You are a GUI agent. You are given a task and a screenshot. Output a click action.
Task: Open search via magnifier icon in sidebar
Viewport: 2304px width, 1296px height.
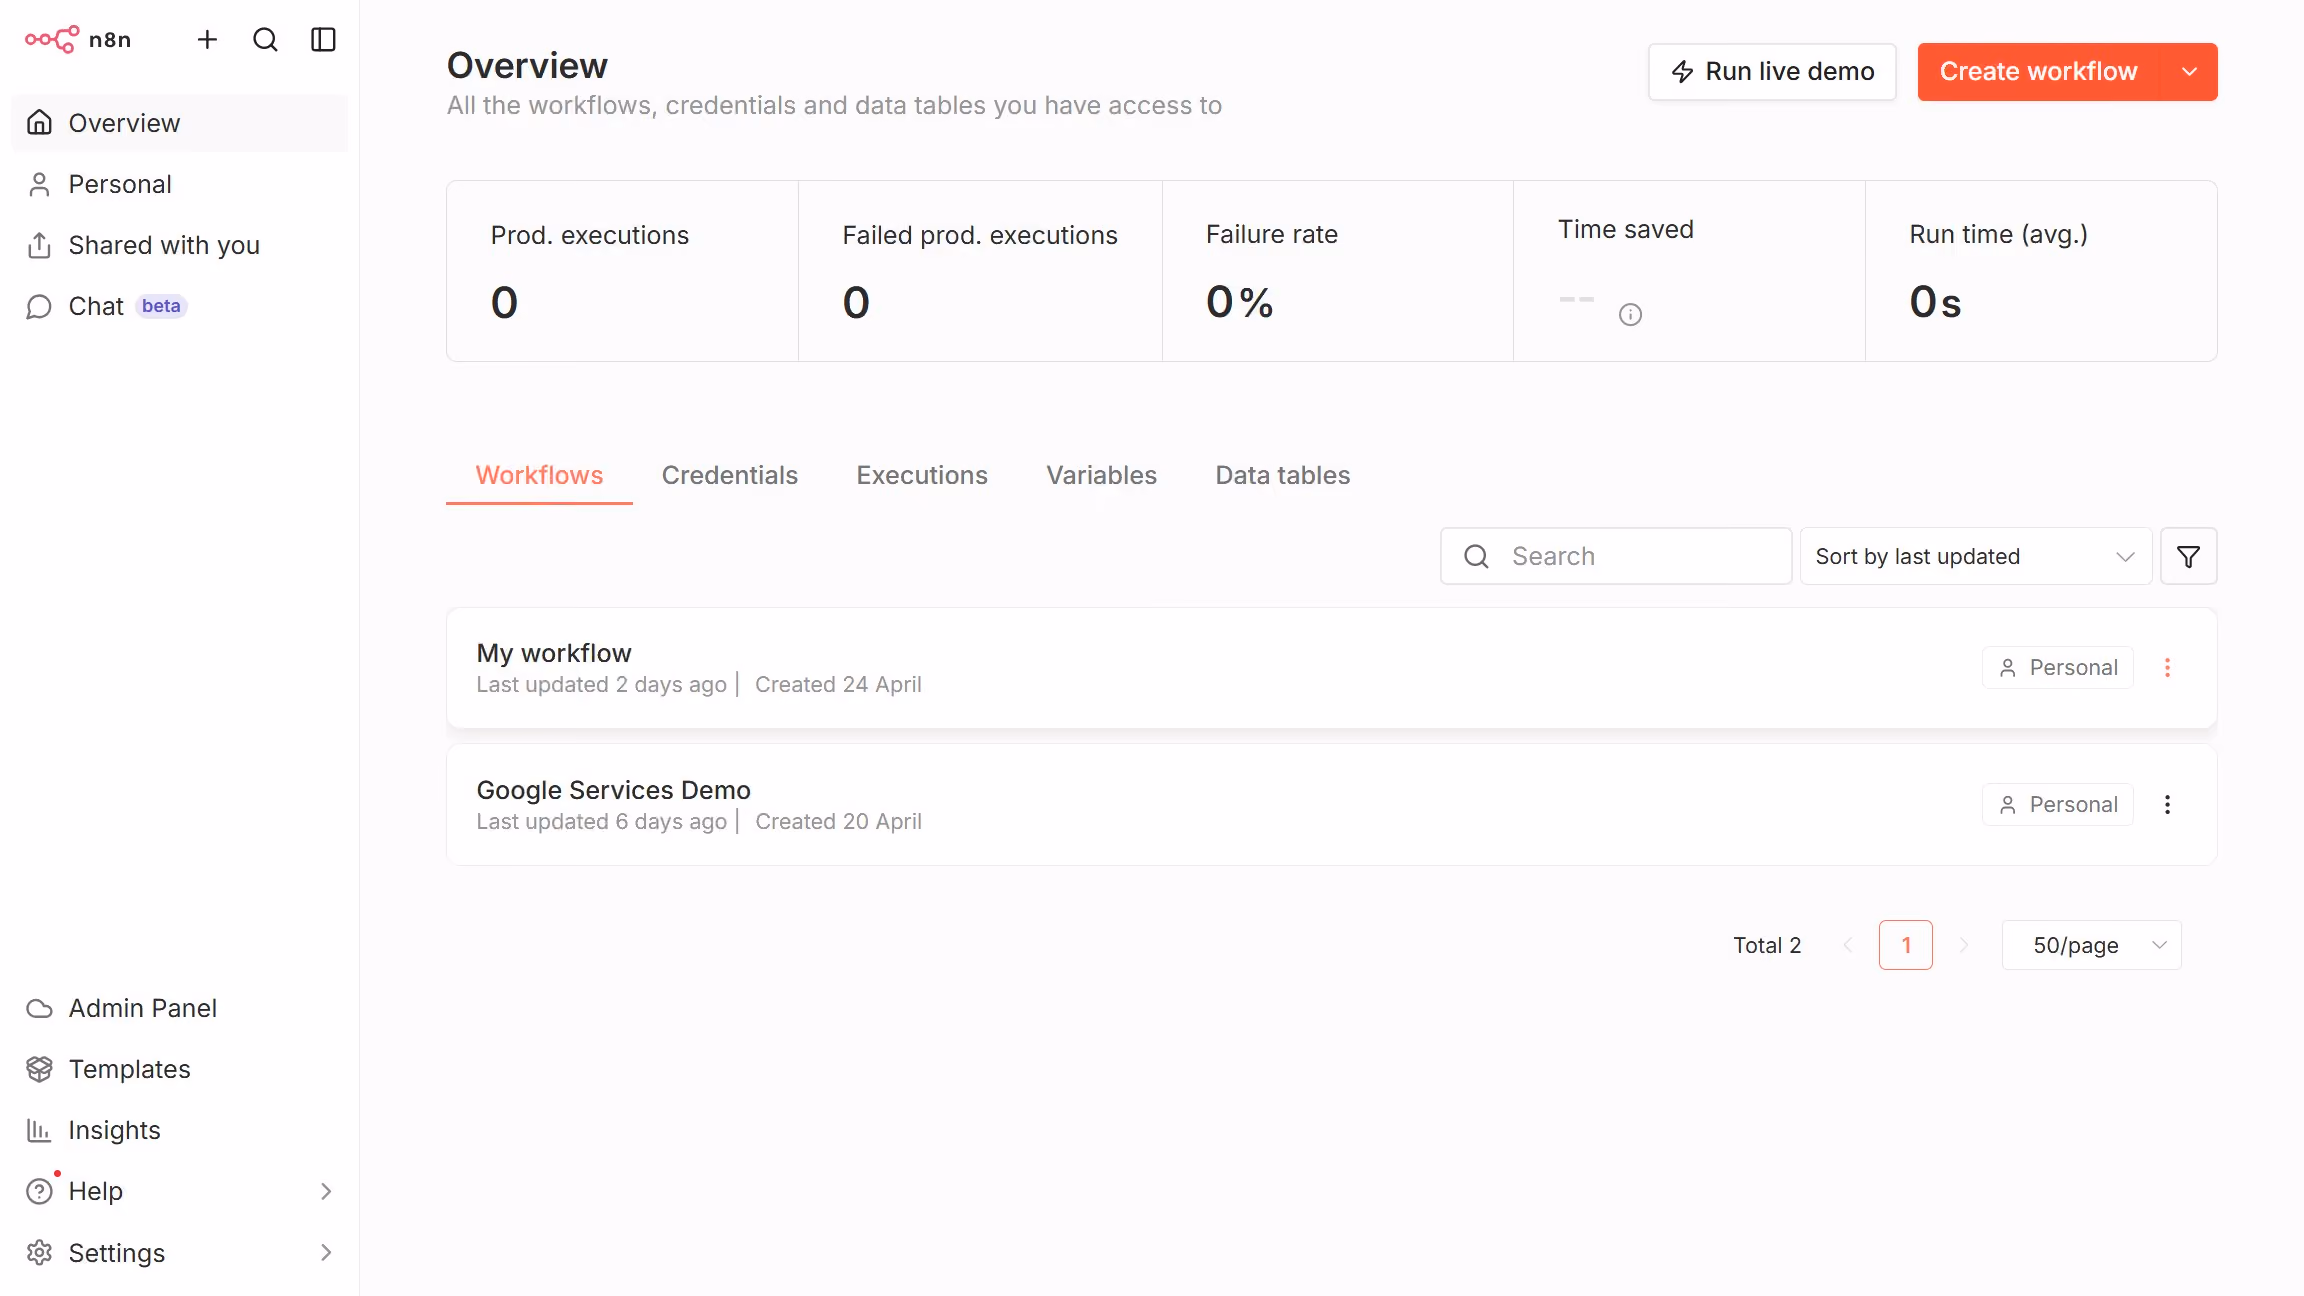[265, 40]
